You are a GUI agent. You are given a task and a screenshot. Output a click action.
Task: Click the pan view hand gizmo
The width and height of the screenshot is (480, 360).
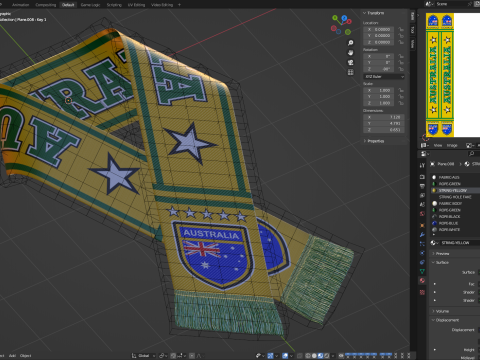pos(350,53)
